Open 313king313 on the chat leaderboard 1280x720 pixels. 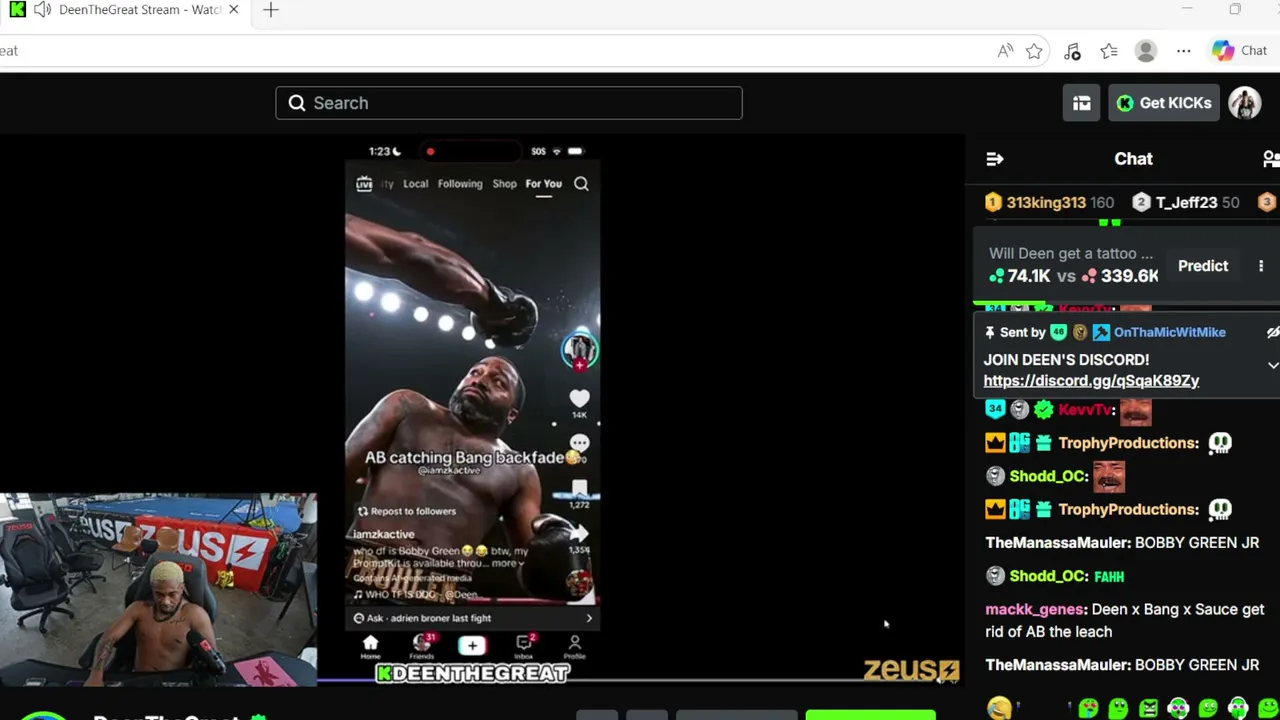click(x=1049, y=202)
